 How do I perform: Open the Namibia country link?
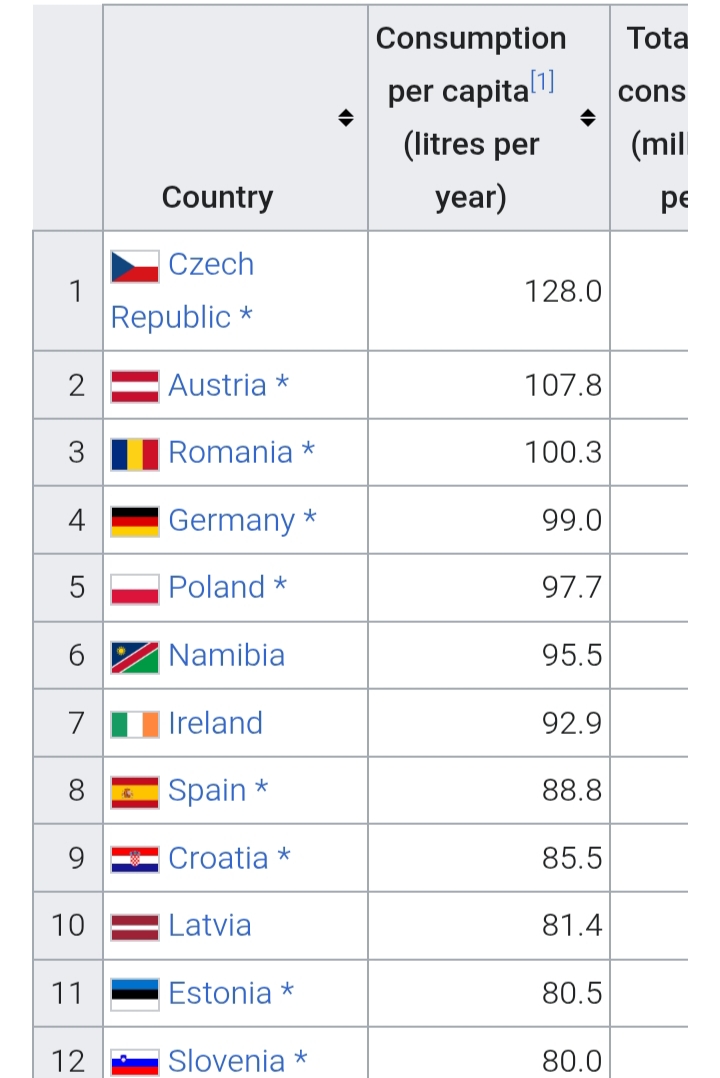226,655
